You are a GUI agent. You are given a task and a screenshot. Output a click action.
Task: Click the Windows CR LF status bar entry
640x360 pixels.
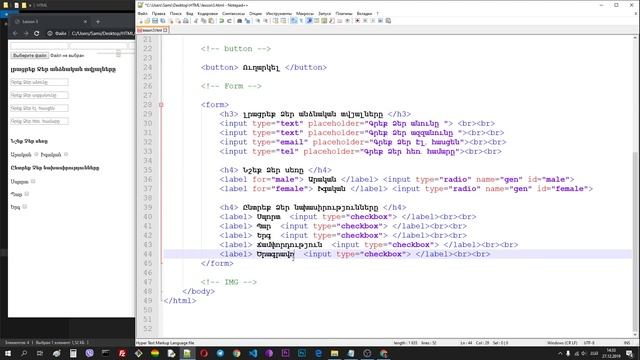562,343
